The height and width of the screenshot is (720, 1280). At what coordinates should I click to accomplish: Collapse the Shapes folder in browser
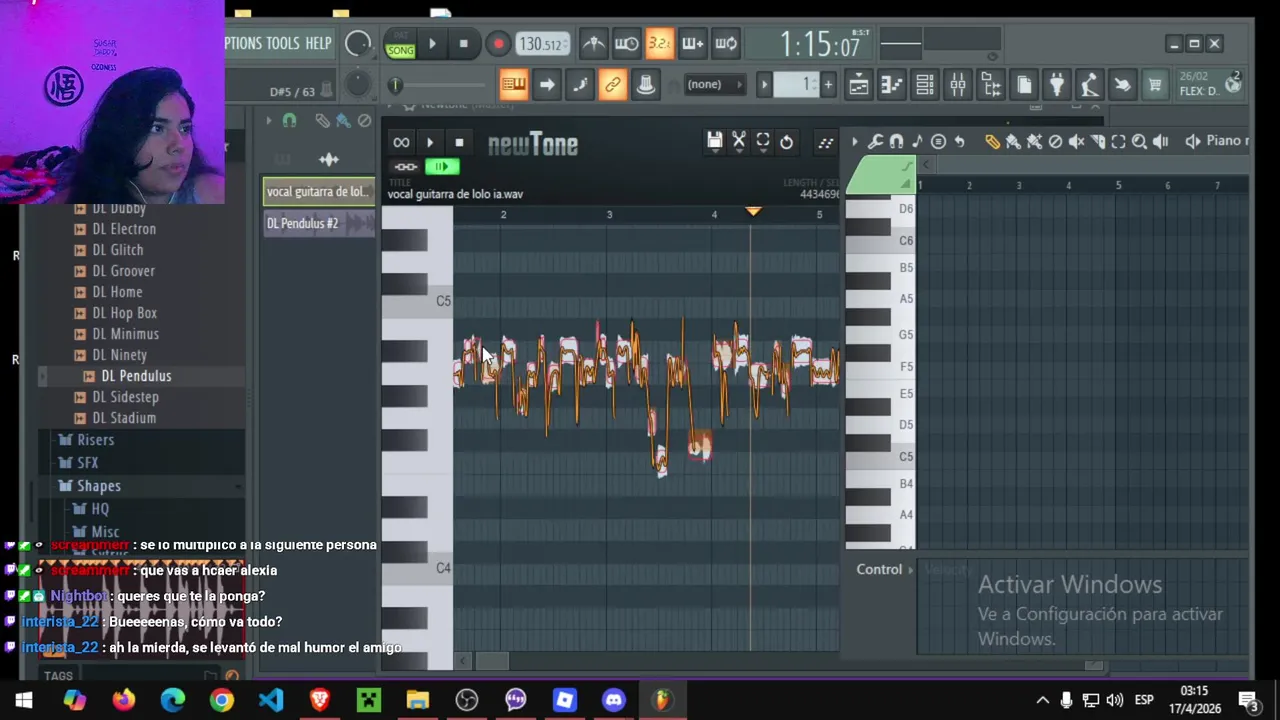tap(99, 486)
